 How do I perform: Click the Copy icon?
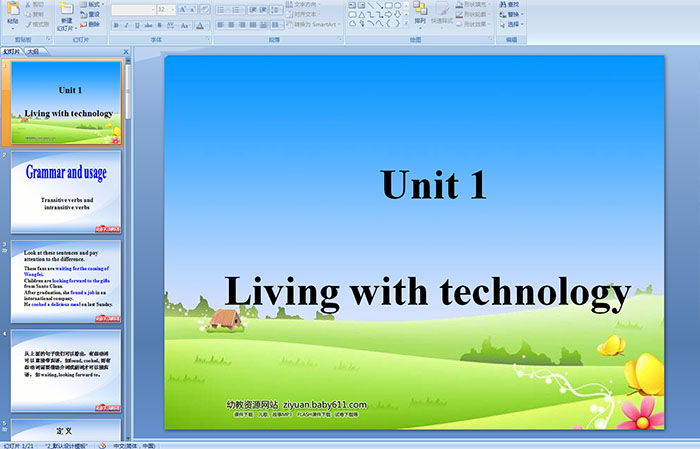[x=28, y=14]
